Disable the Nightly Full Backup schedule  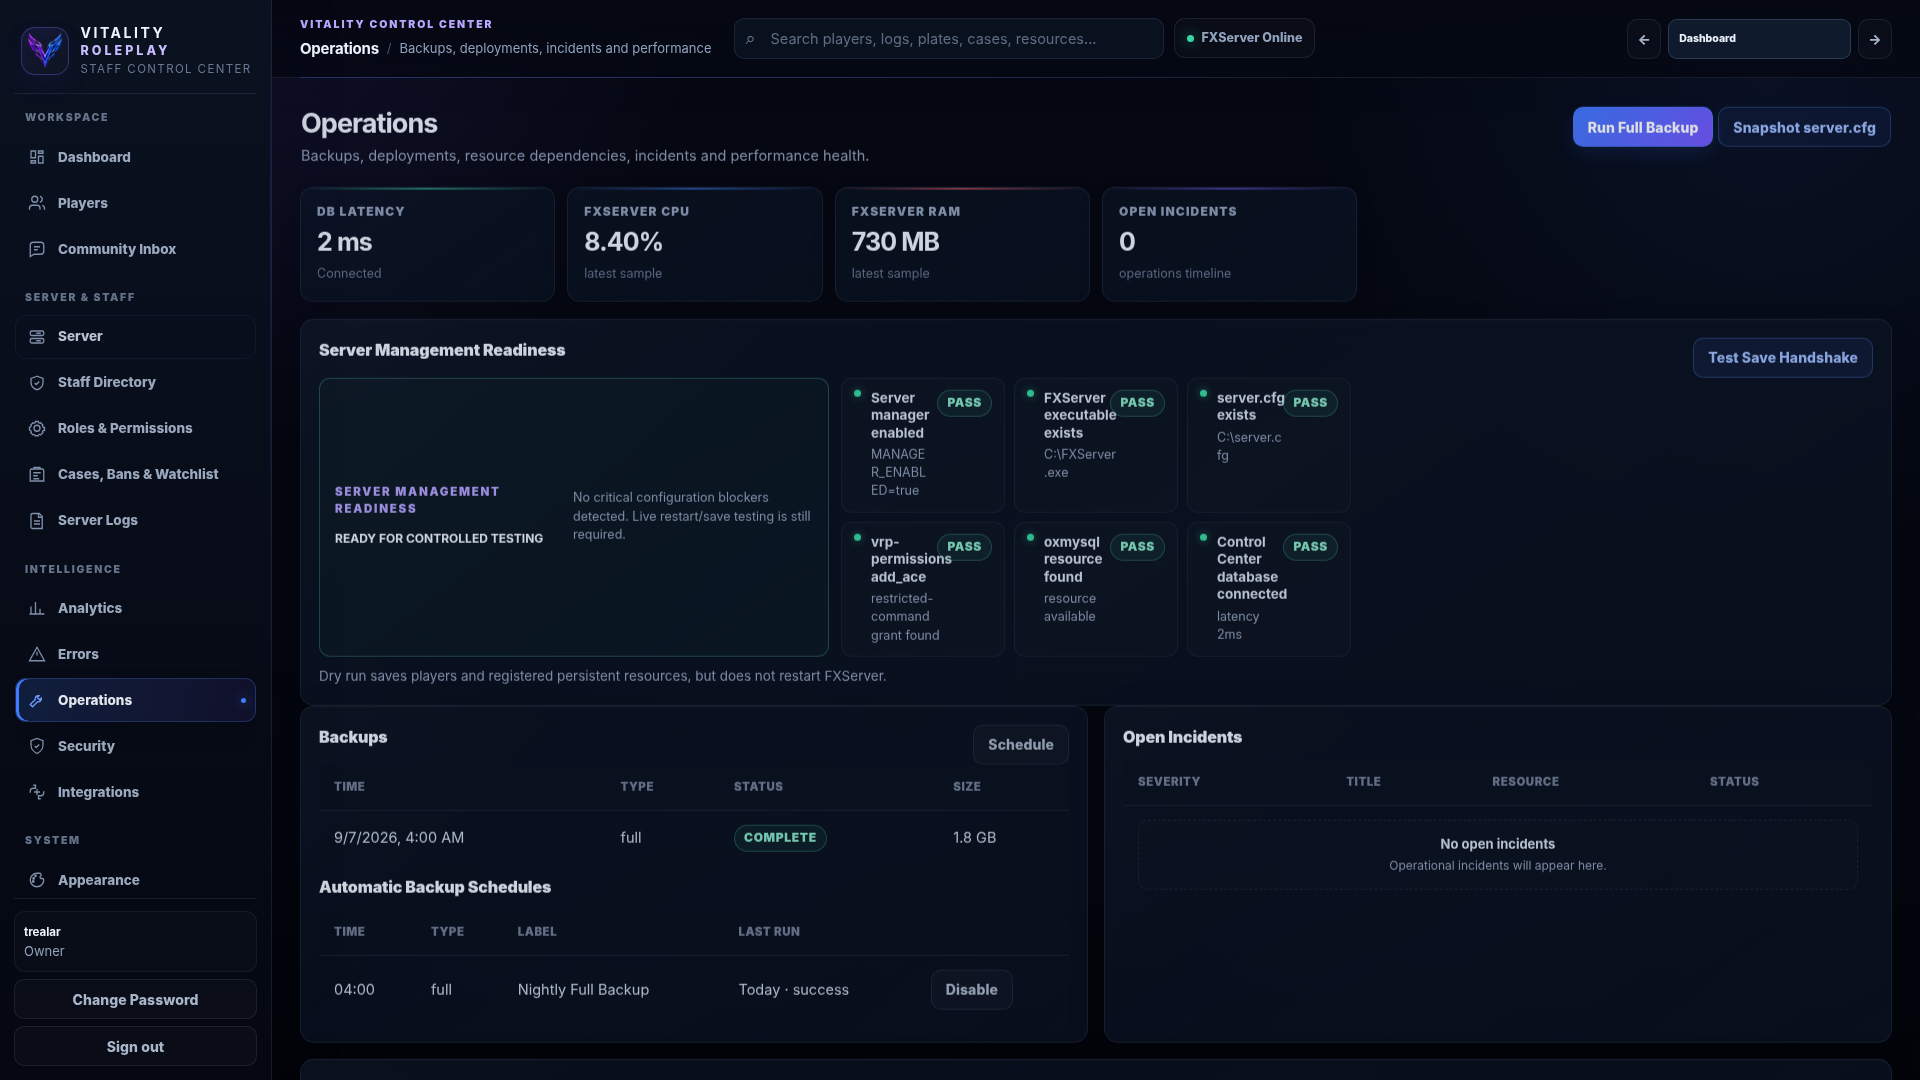pos(971,990)
